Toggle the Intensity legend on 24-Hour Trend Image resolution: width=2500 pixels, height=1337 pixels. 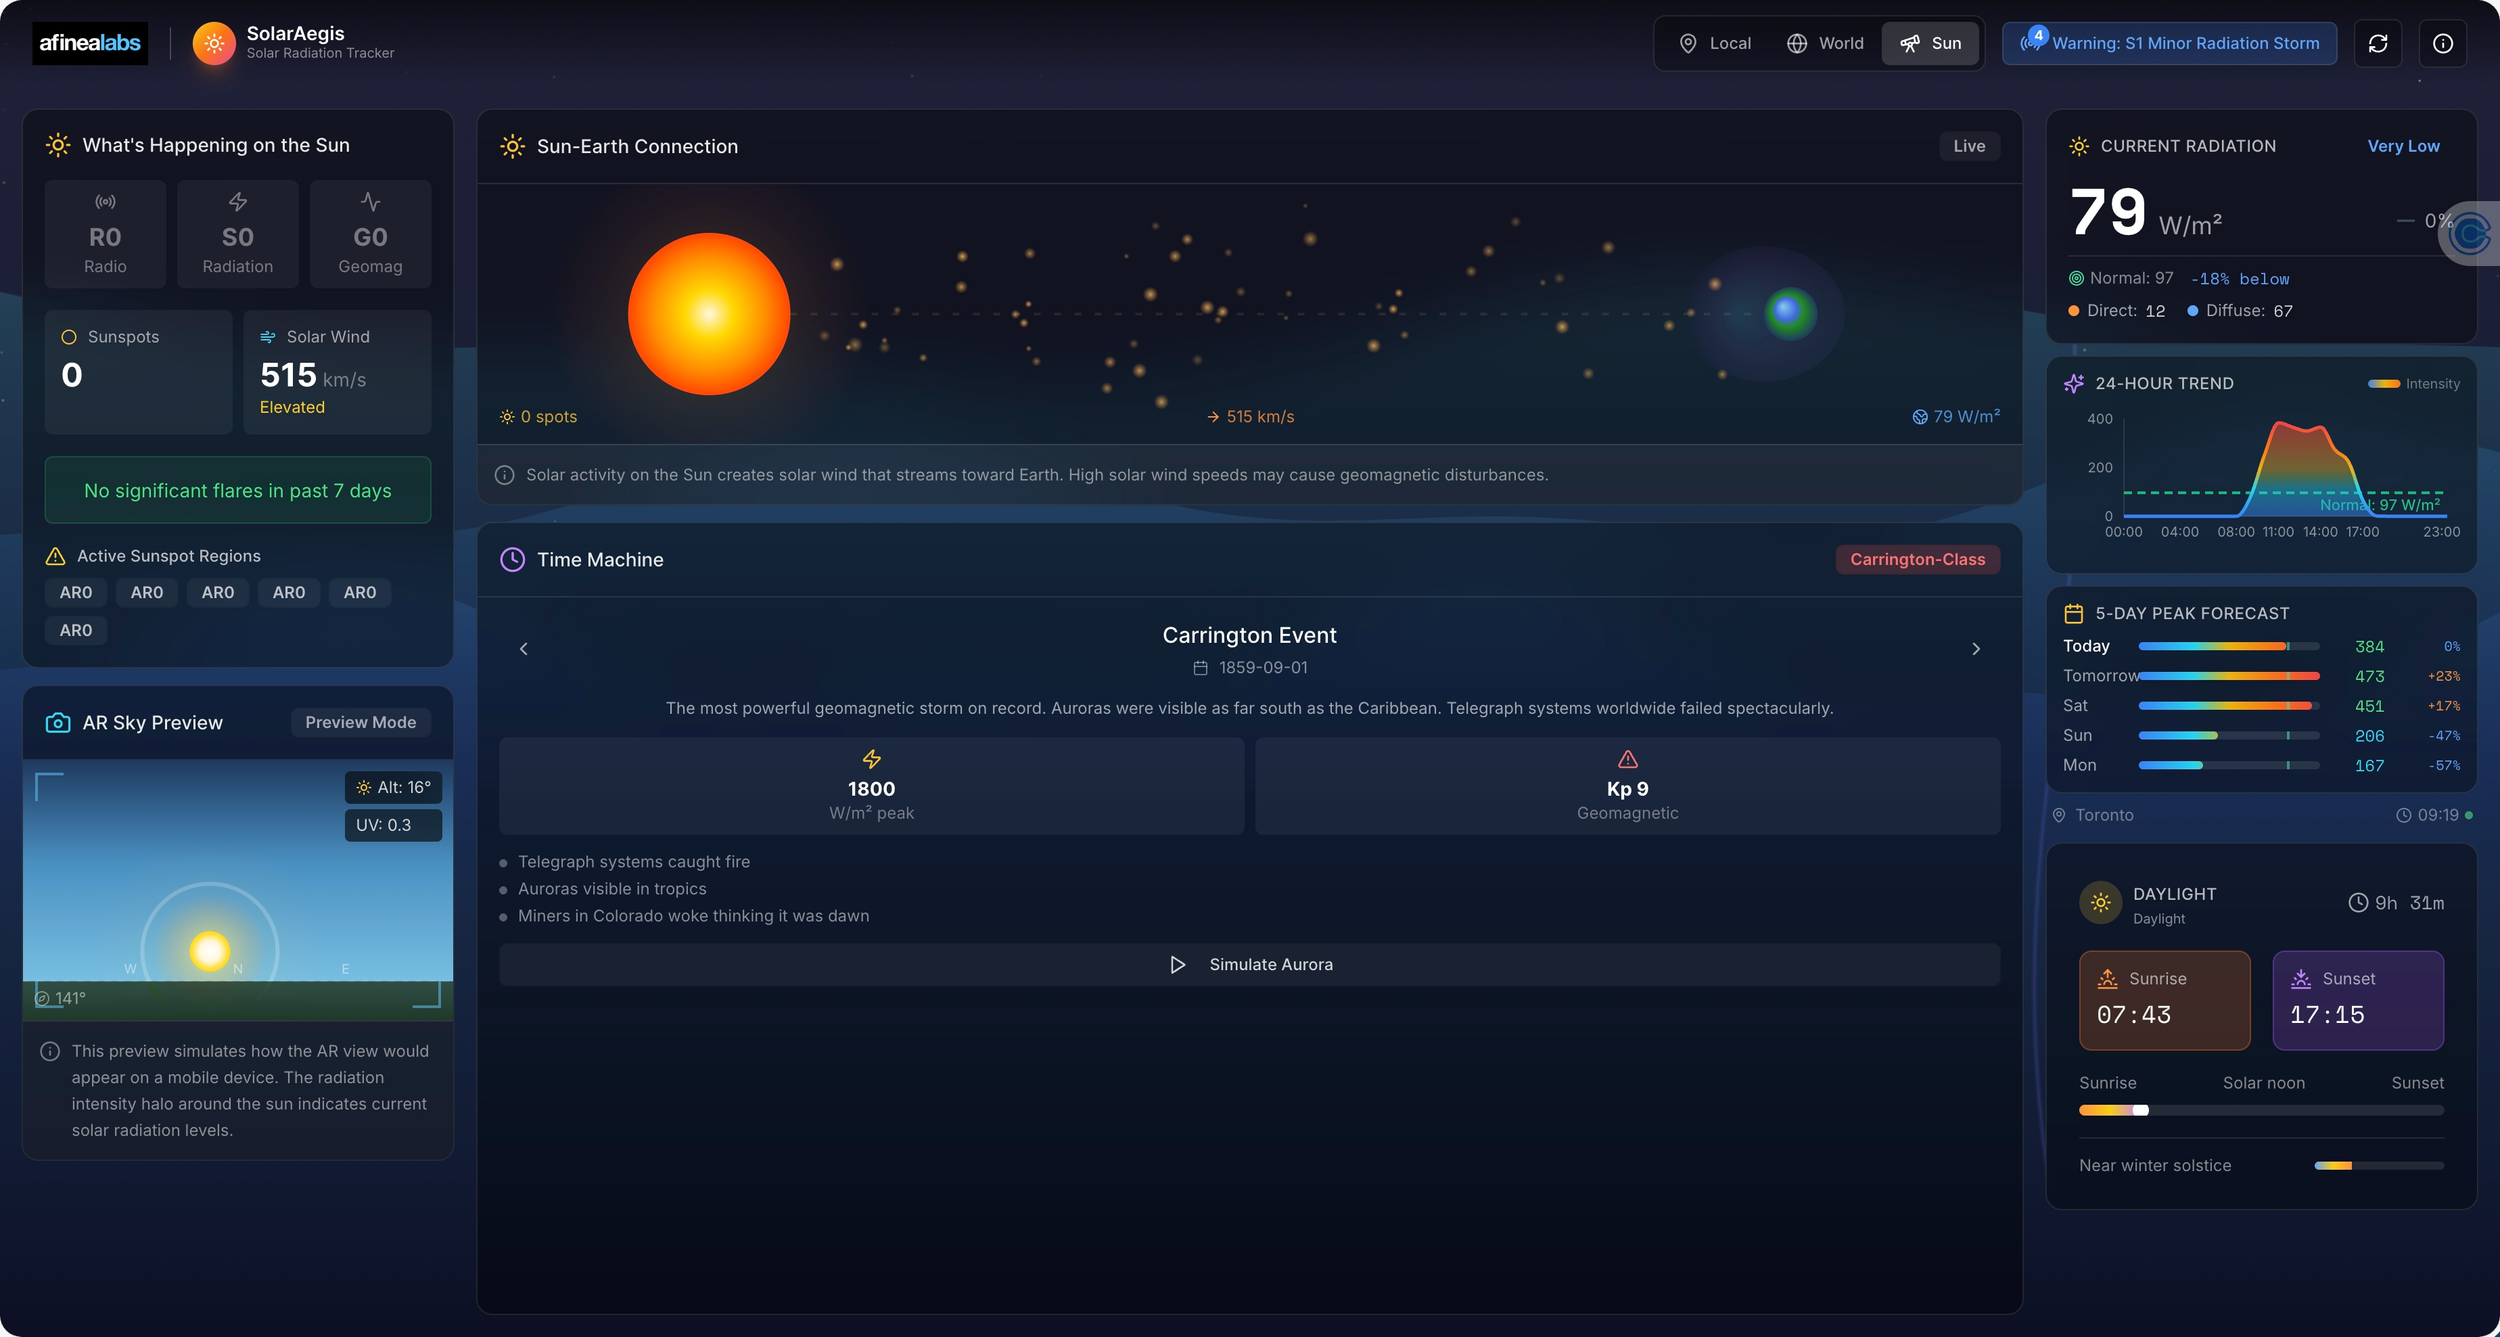pyautogui.click(x=2414, y=383)
